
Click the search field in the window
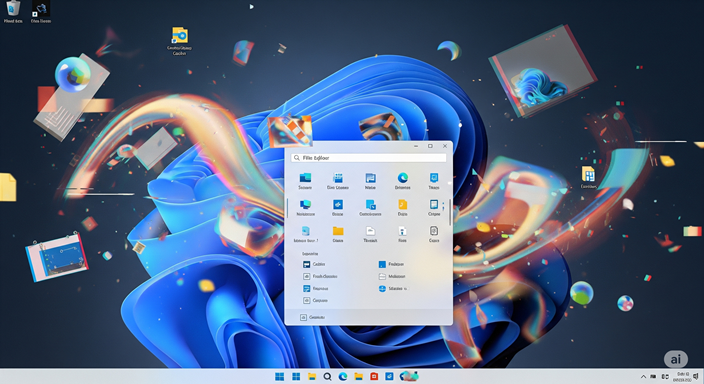369,158
